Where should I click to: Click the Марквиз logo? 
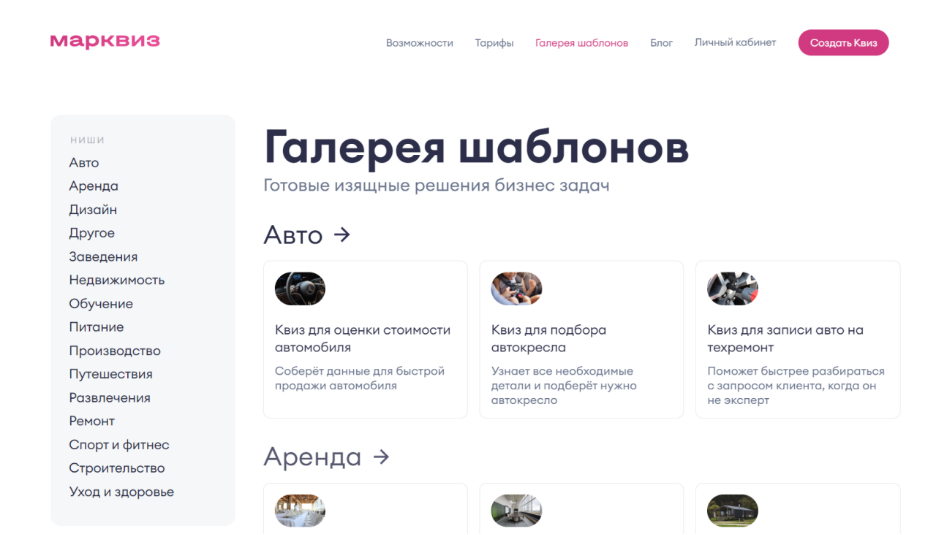[105, 41]
